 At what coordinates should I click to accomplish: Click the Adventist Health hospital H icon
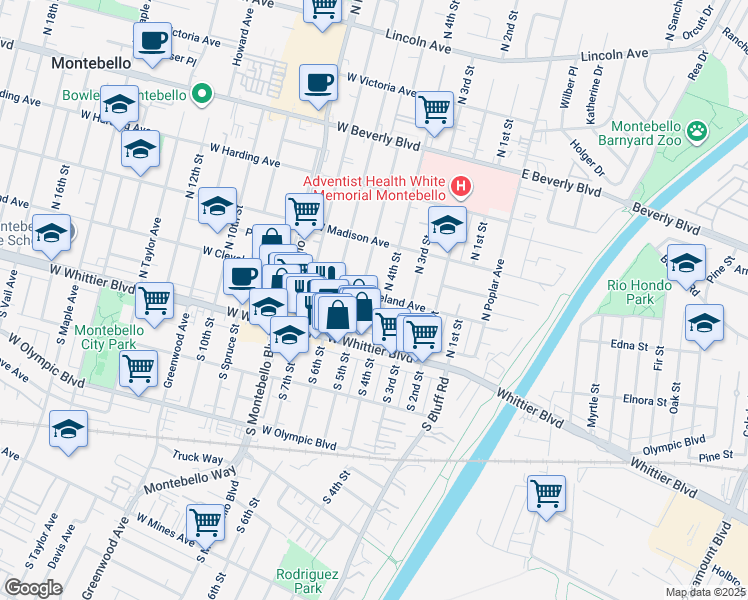pos(461,186)
